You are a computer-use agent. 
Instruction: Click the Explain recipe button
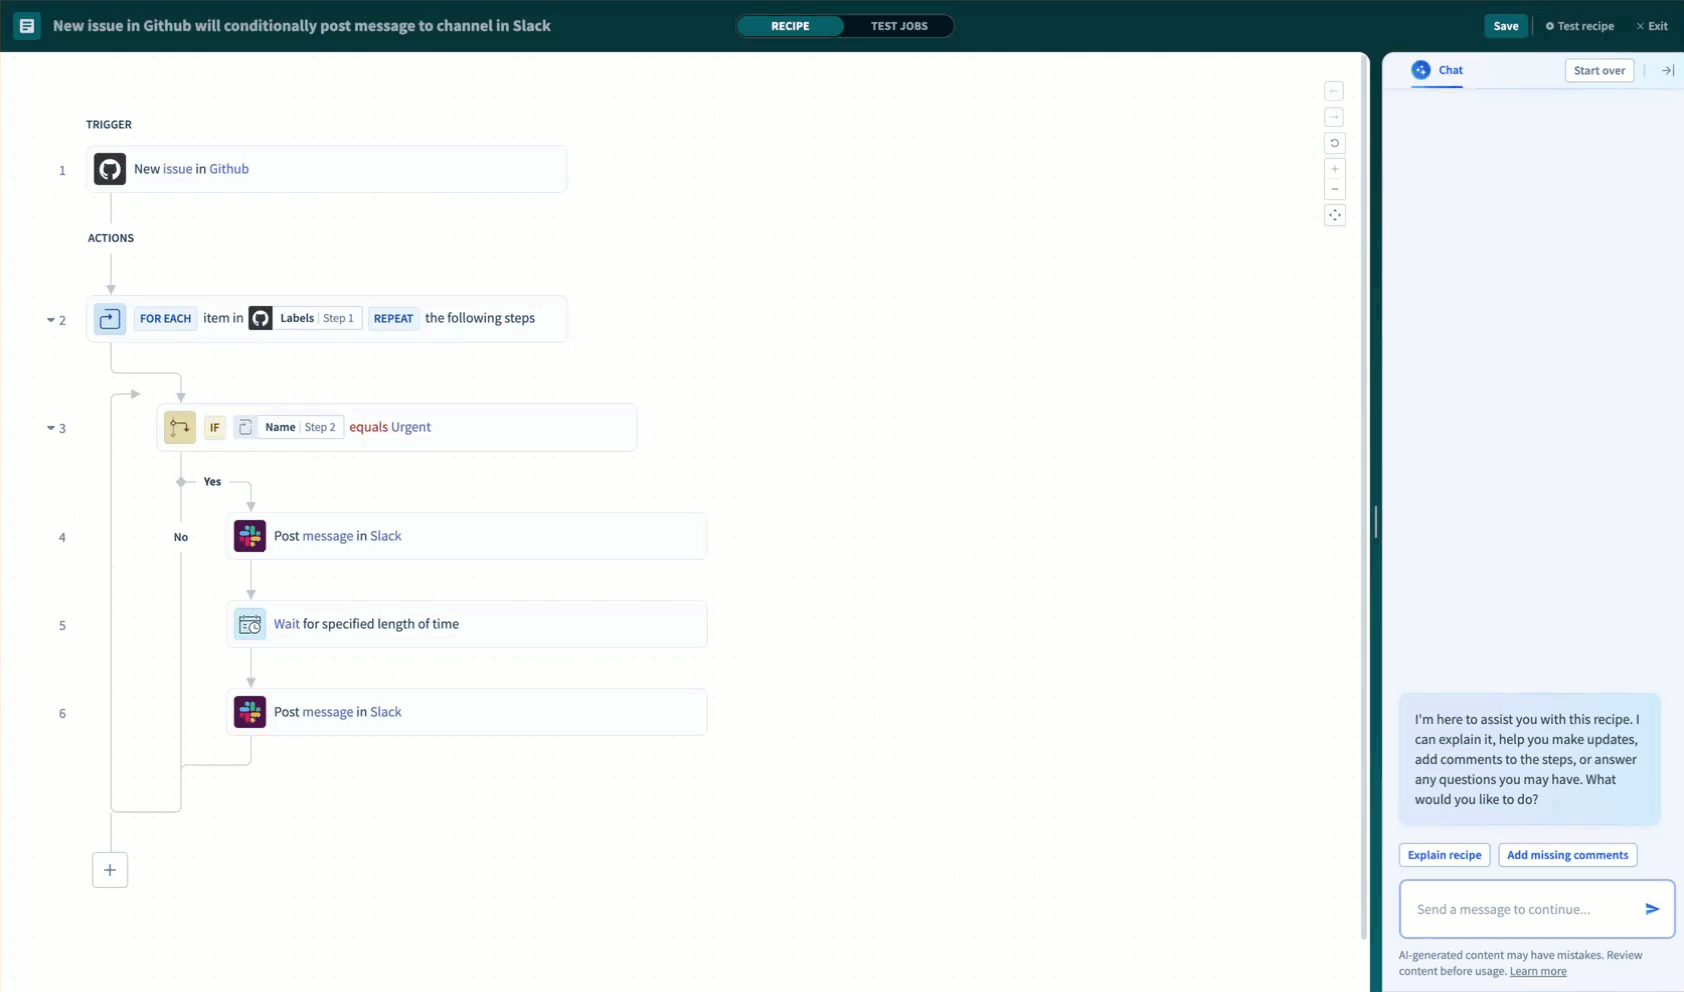[x=1444, y=855]
